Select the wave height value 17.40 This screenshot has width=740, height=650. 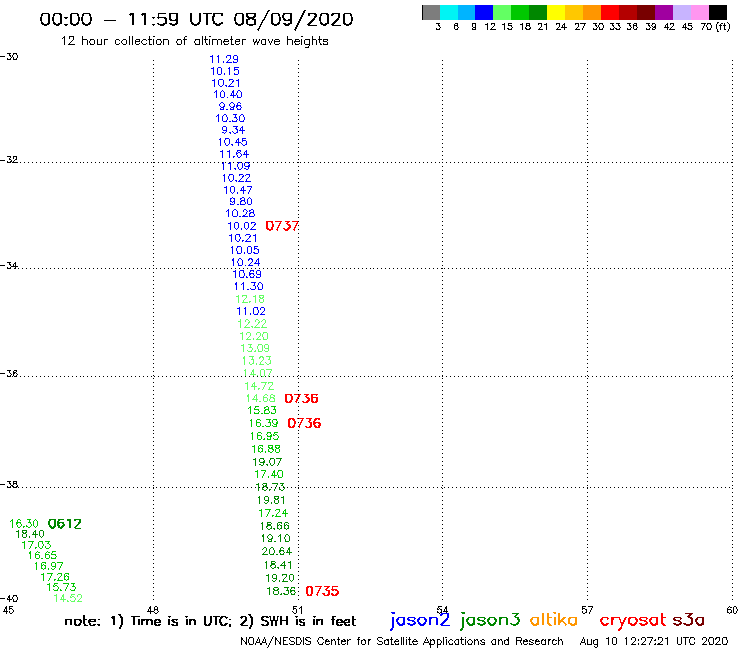coord(269,474)
